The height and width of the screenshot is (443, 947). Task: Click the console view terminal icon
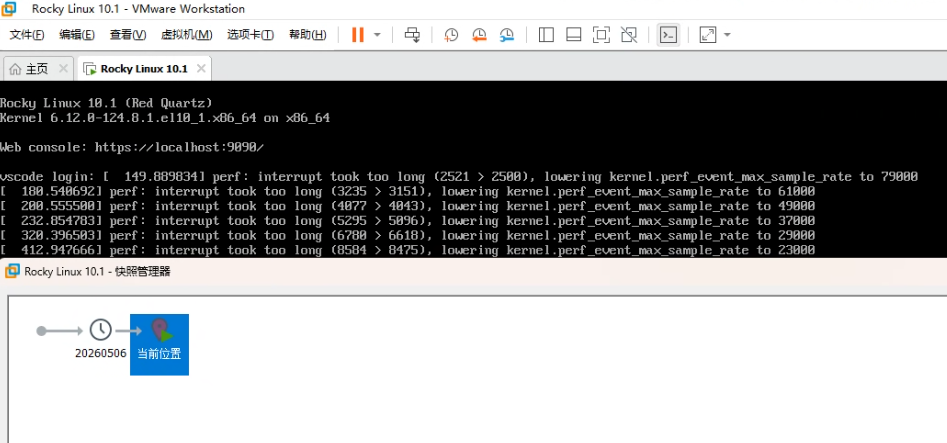coord(668,35)
